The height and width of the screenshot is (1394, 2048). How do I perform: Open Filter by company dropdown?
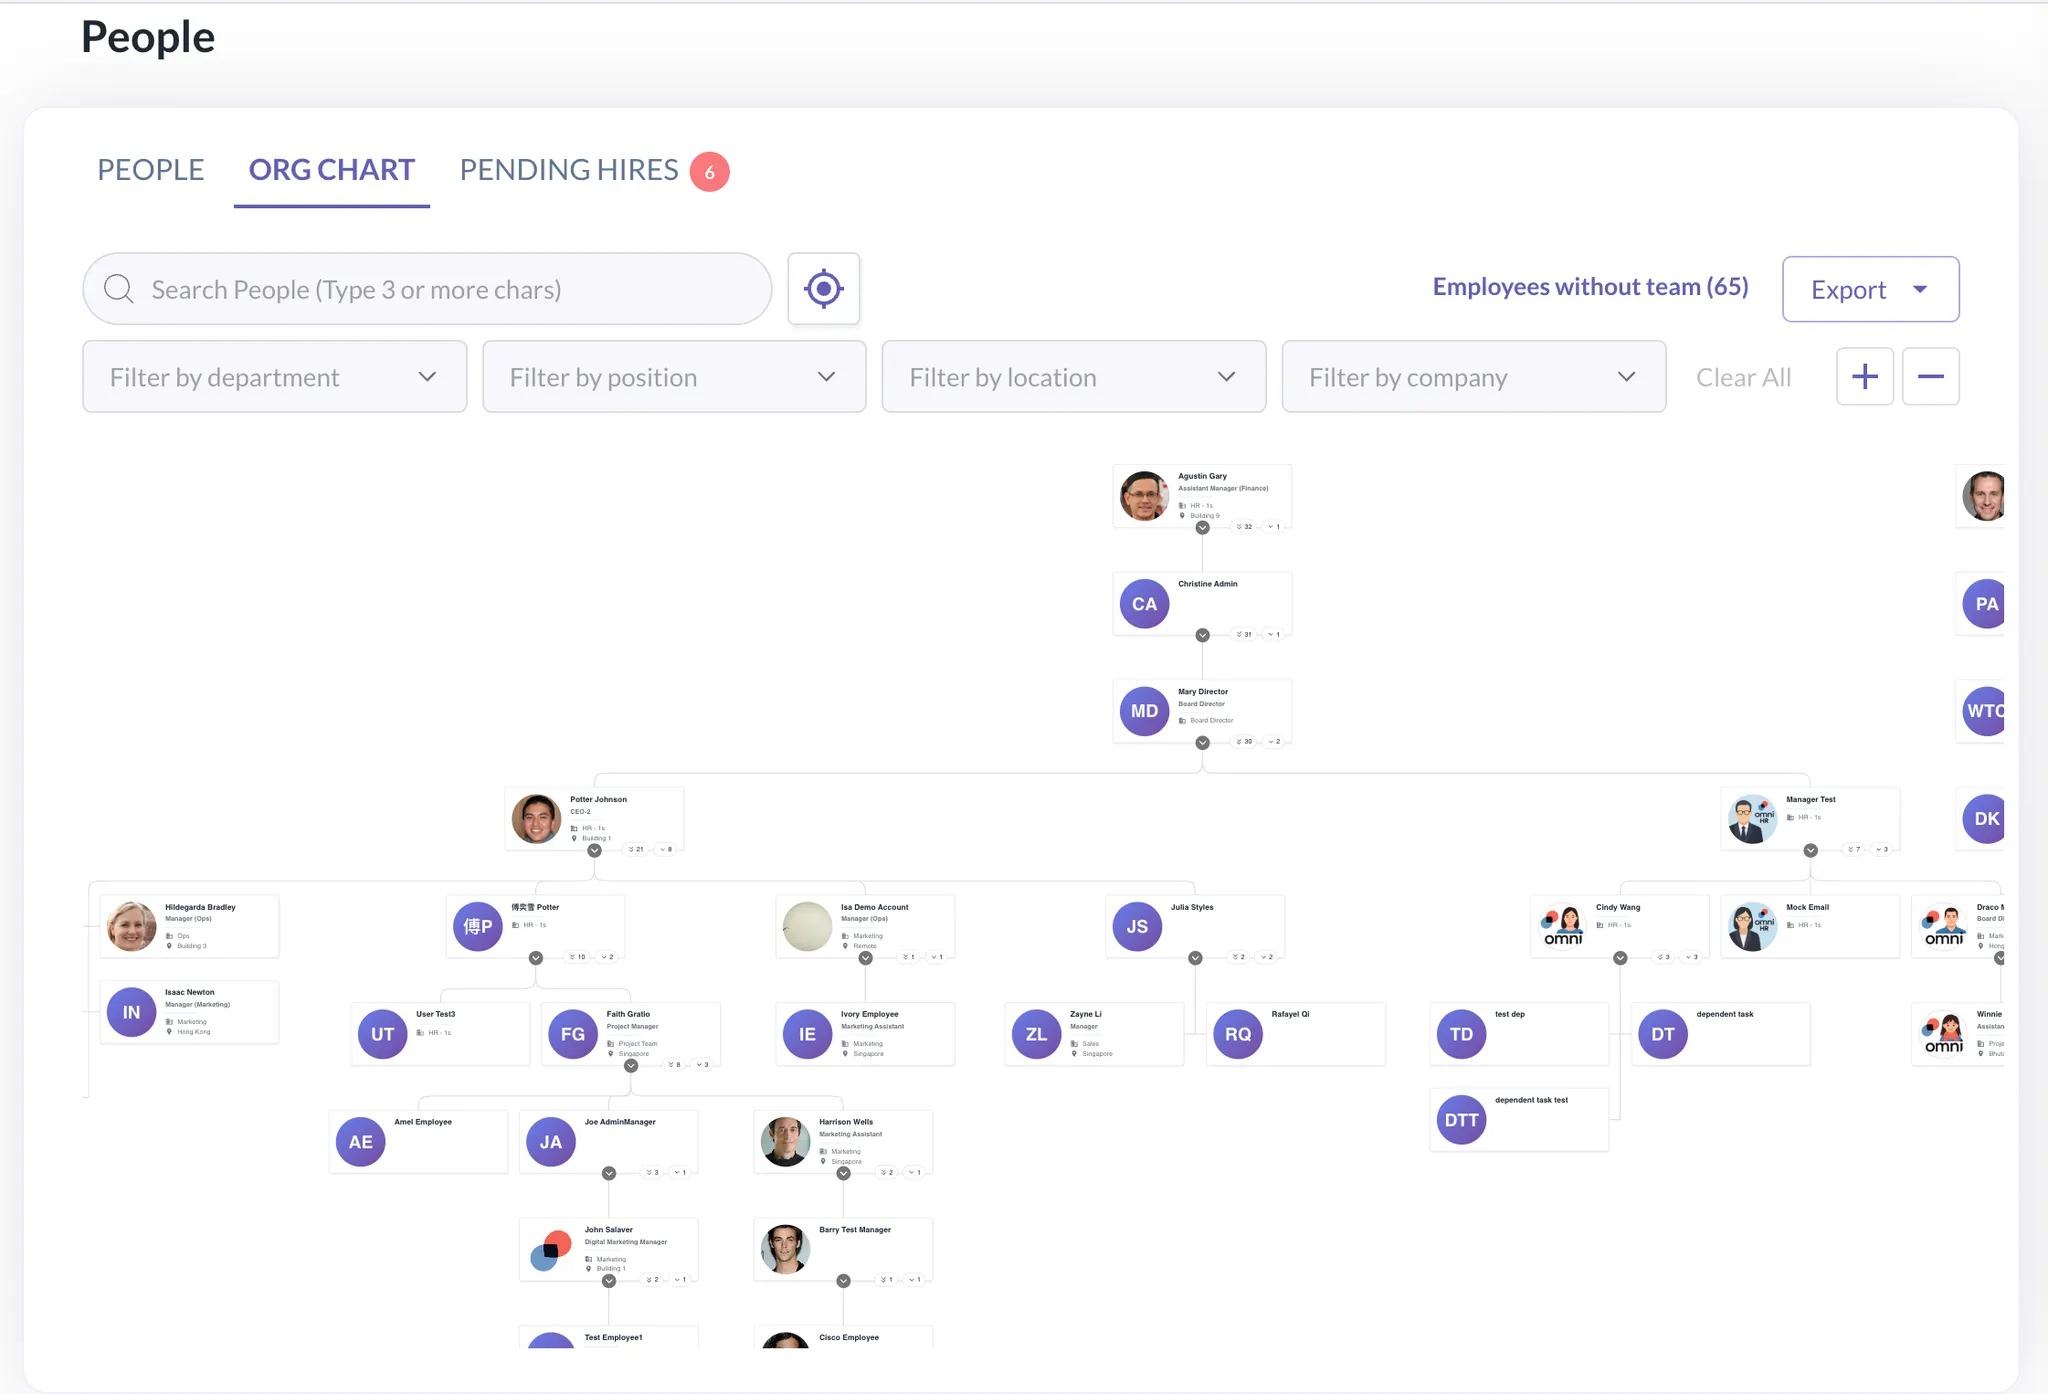1473,377
